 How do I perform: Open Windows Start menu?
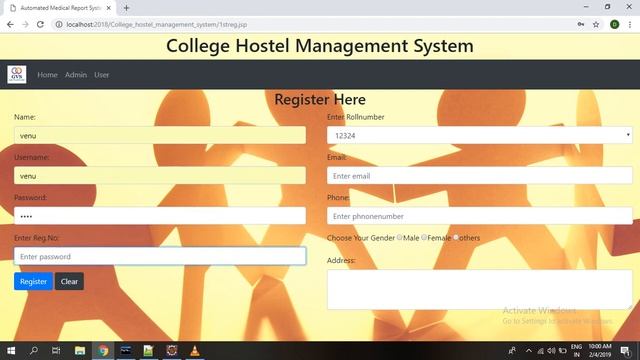(x=11, y=351)
